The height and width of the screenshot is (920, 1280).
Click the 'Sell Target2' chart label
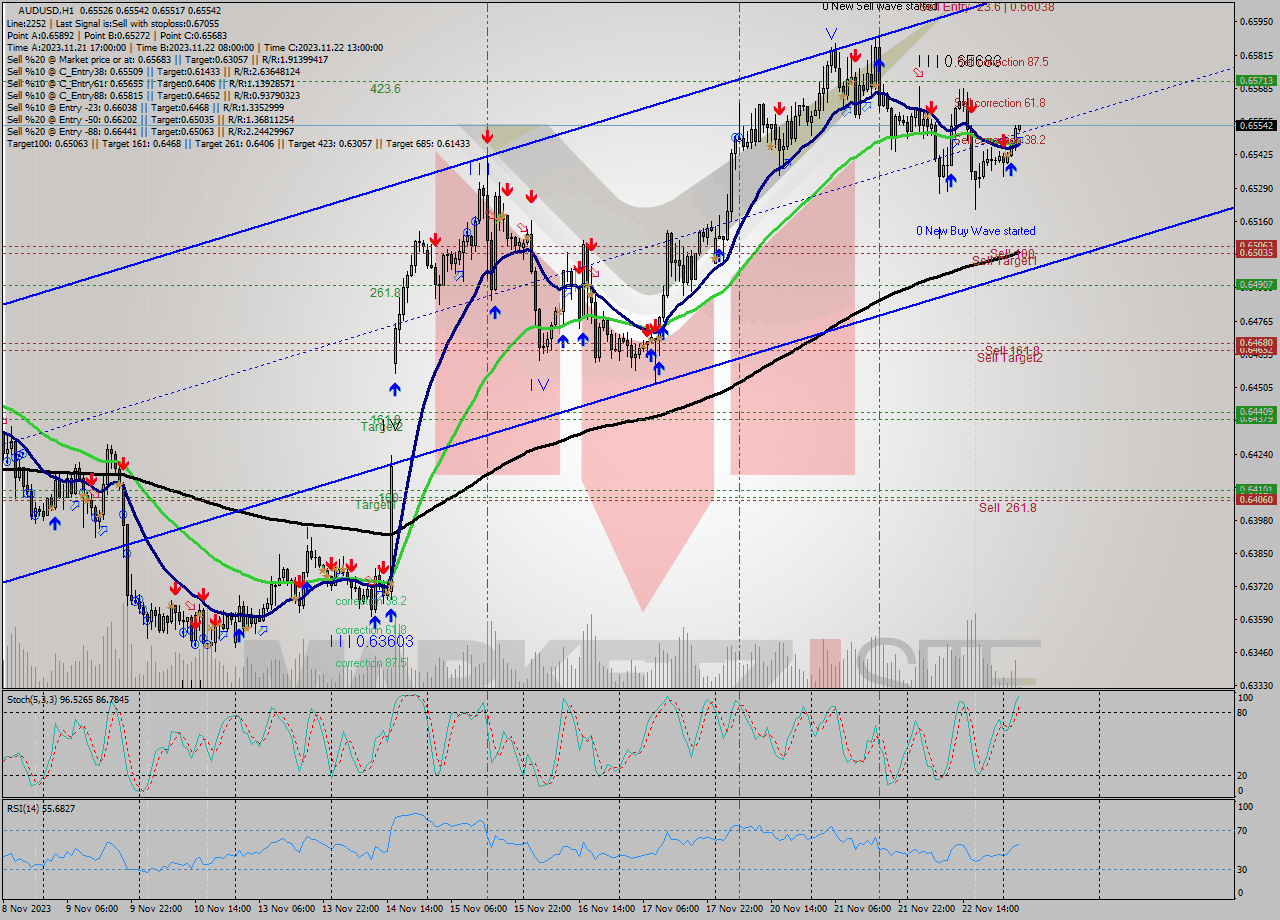point(1010,358)
